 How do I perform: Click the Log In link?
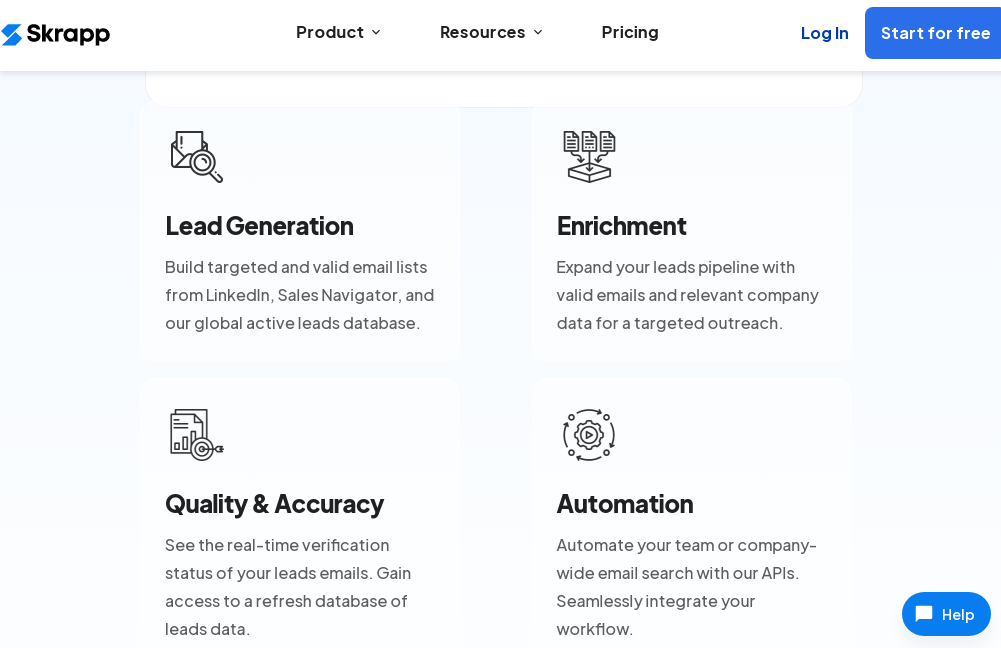pyautogui.click(x=825, y=33)
